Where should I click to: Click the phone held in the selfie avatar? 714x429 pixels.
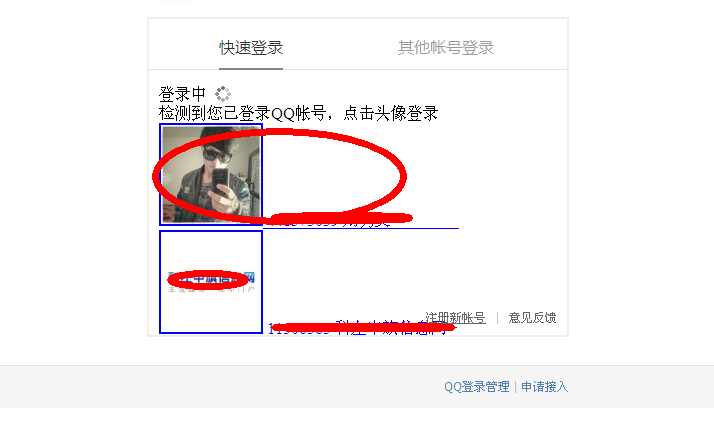click(x=220, y=181)
